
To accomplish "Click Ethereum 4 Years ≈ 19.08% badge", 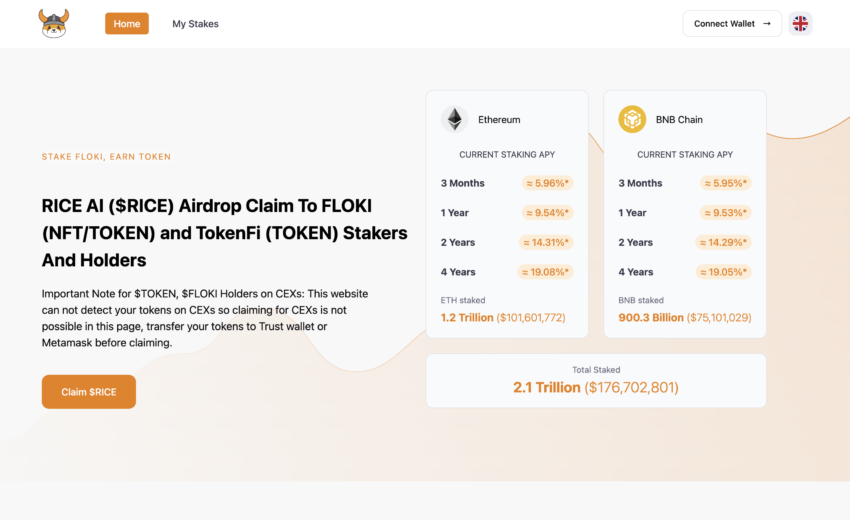I will pos(545,272).
